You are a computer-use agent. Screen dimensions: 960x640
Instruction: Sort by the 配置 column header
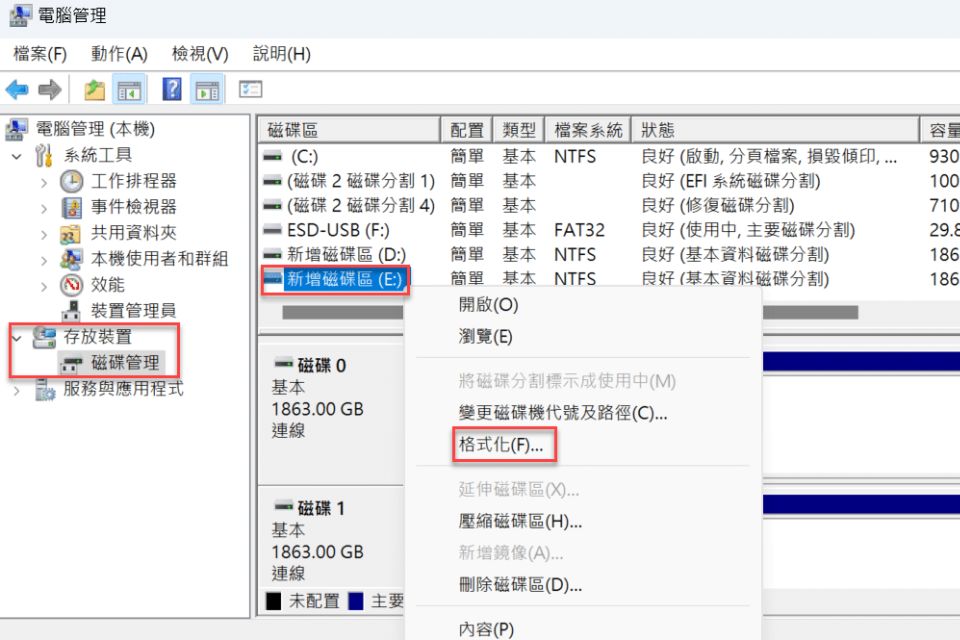pos(467,130)
